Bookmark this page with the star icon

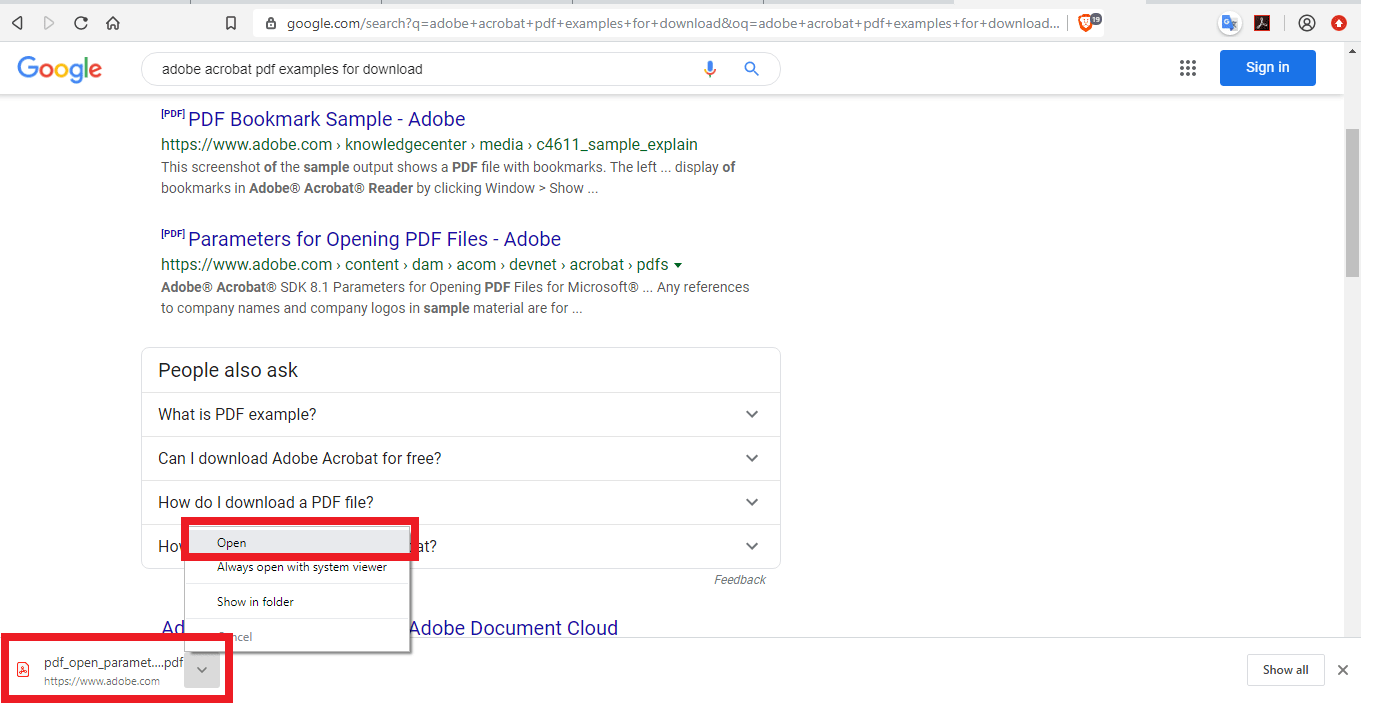click(231, 22)
